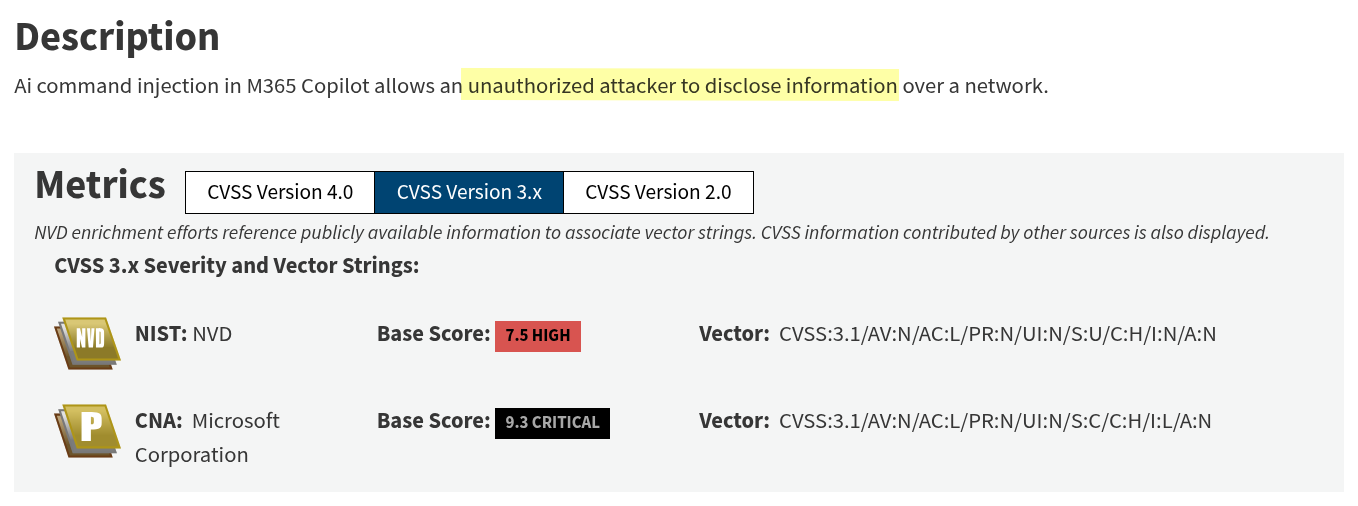The image size is (1358, 506).
Task: Click the Metrics heading
Action: pos(100,186)
